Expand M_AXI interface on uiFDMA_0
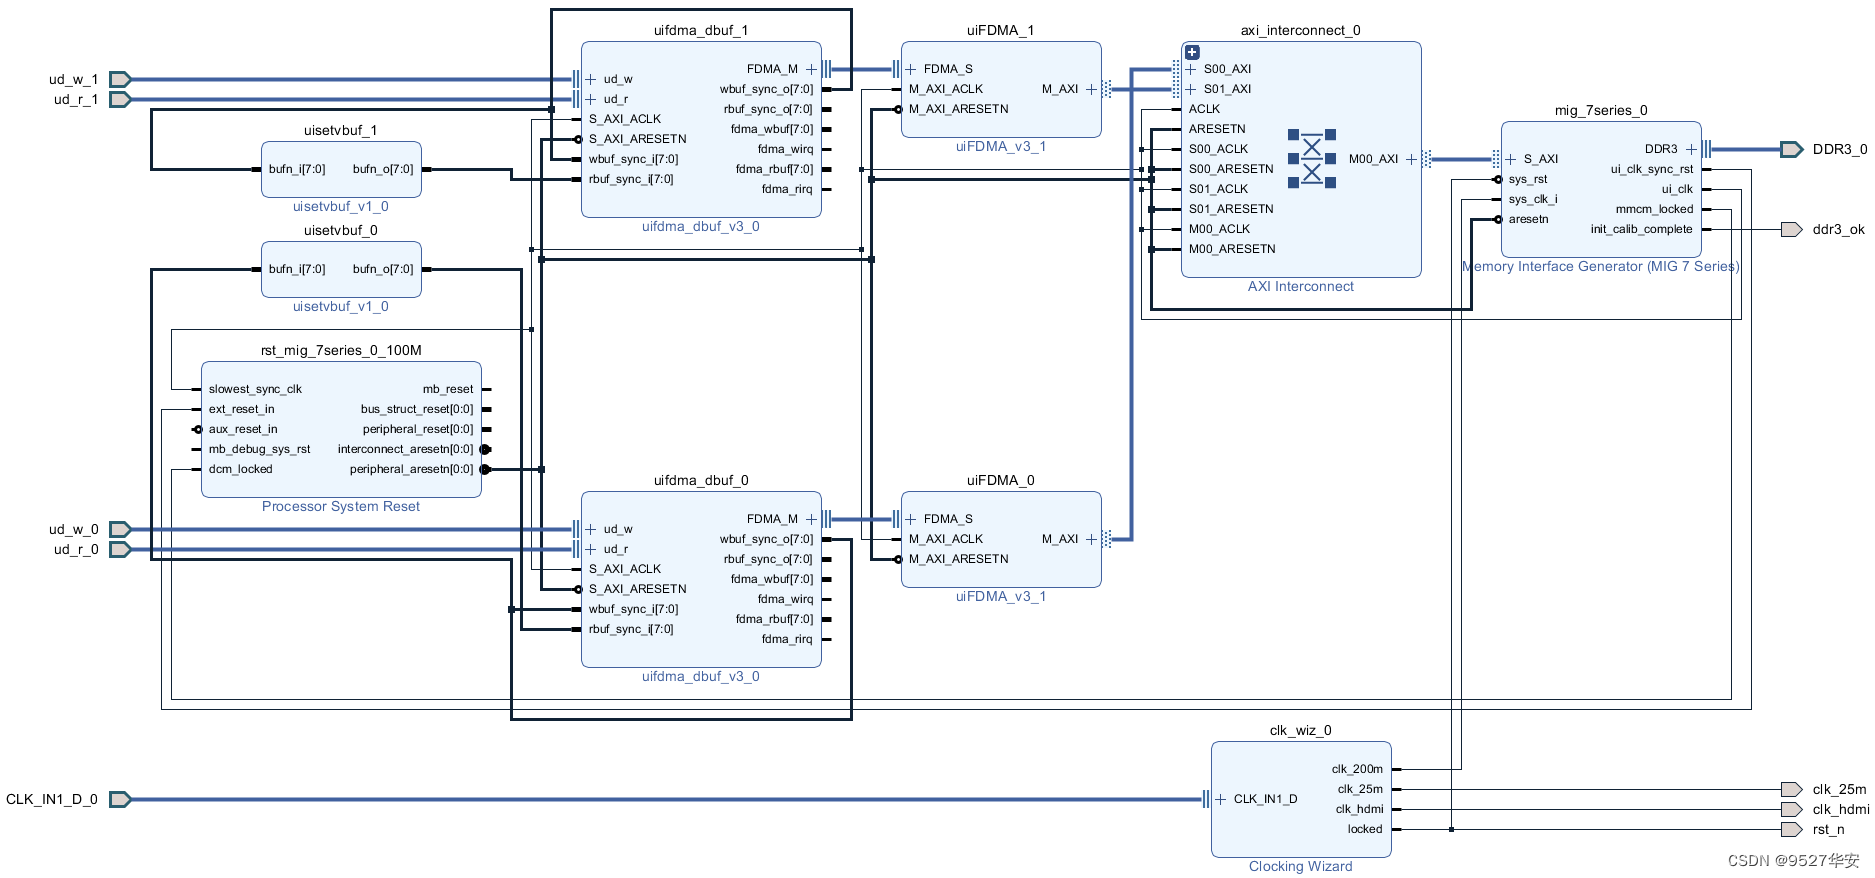Image resolution: width=1875 pixels, height=878 pixels. (x=1091, y=539)
